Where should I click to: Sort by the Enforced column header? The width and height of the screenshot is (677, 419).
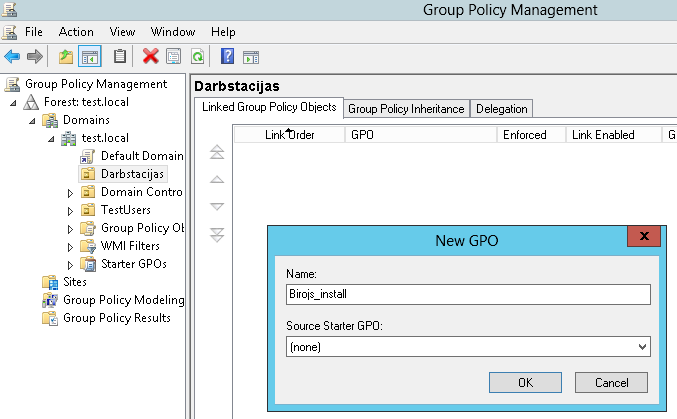(531, 135)
